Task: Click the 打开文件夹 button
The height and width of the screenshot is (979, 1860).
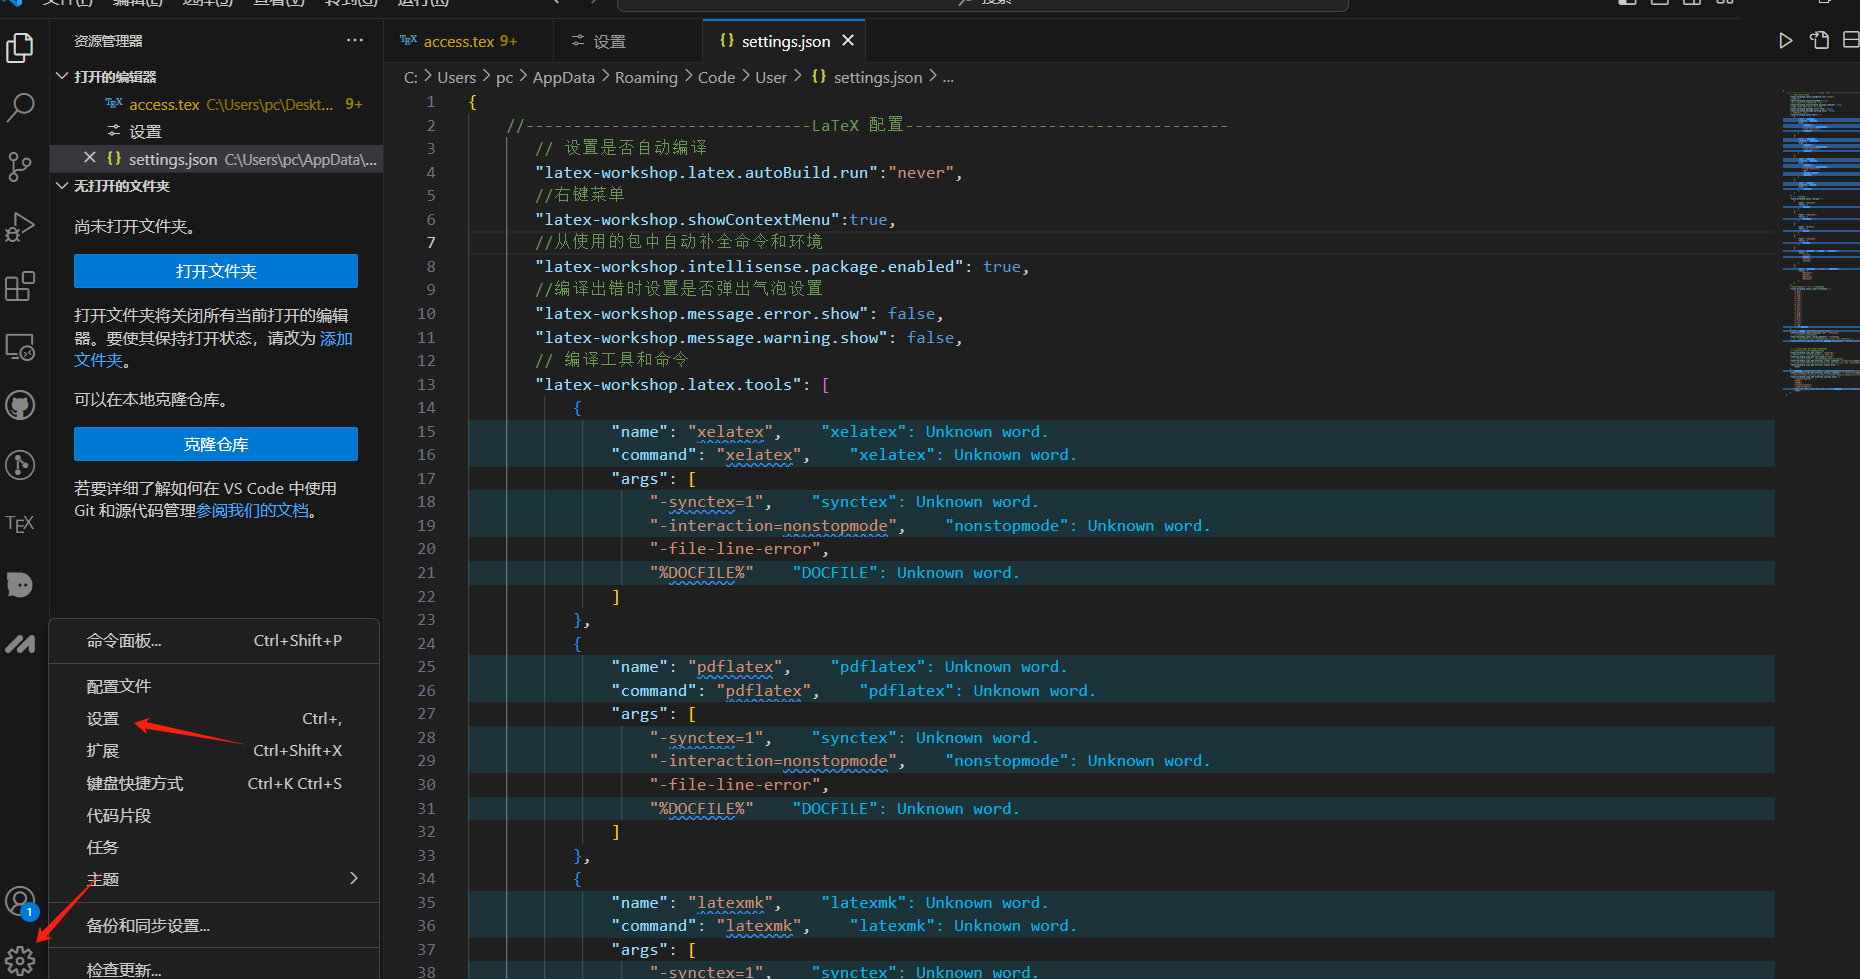Action: tap(216, 271)
